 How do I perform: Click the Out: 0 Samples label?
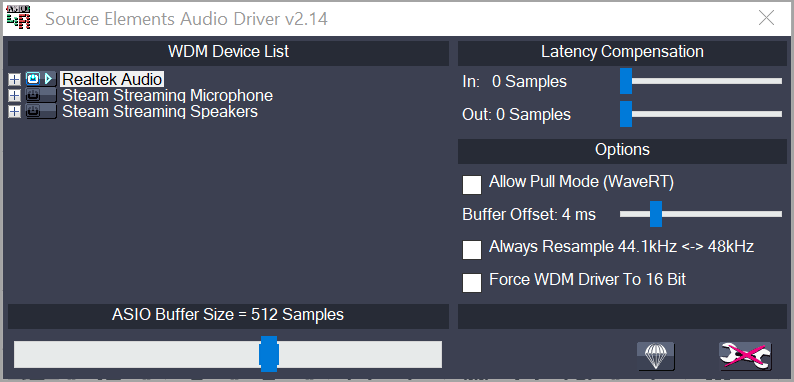pyautogui.click(x=517, y=114)
